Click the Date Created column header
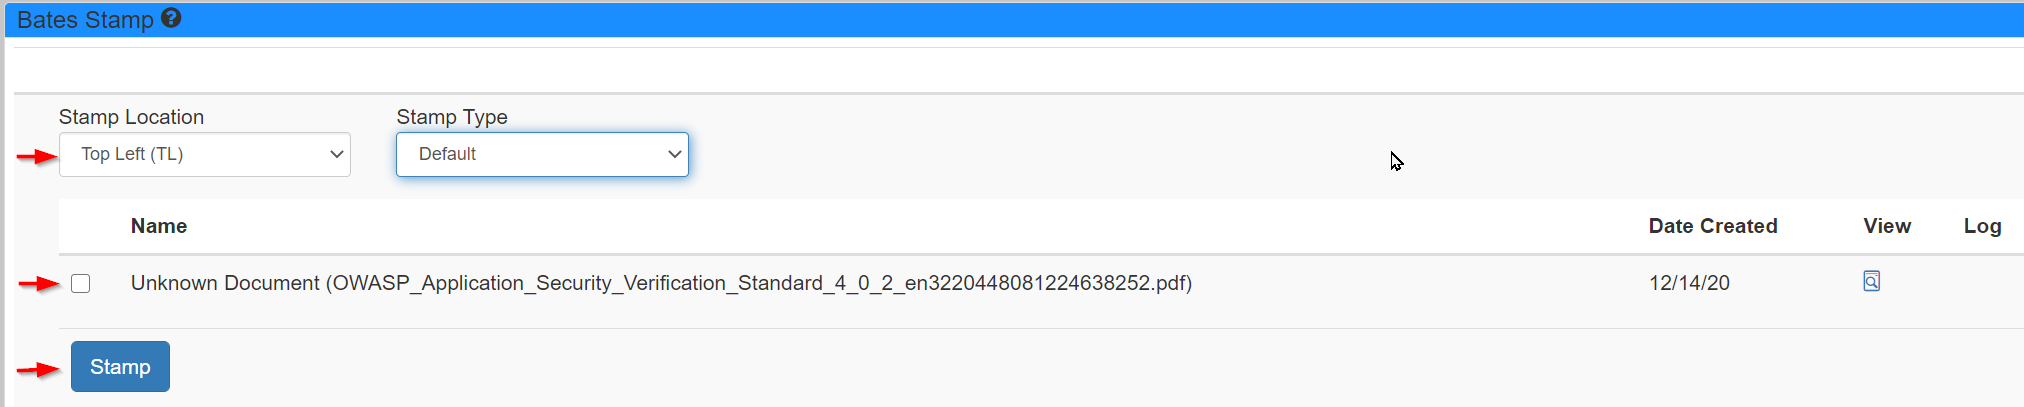 1712,226
